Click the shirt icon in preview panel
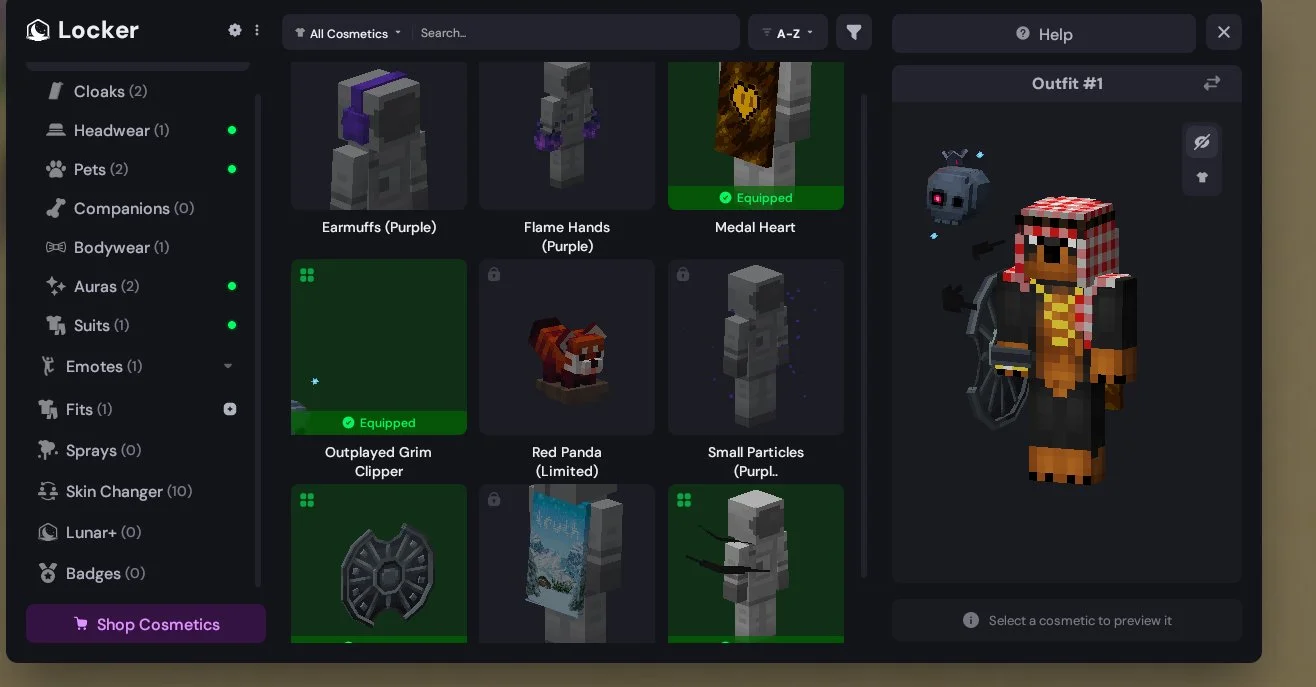 pos(1202,178)
